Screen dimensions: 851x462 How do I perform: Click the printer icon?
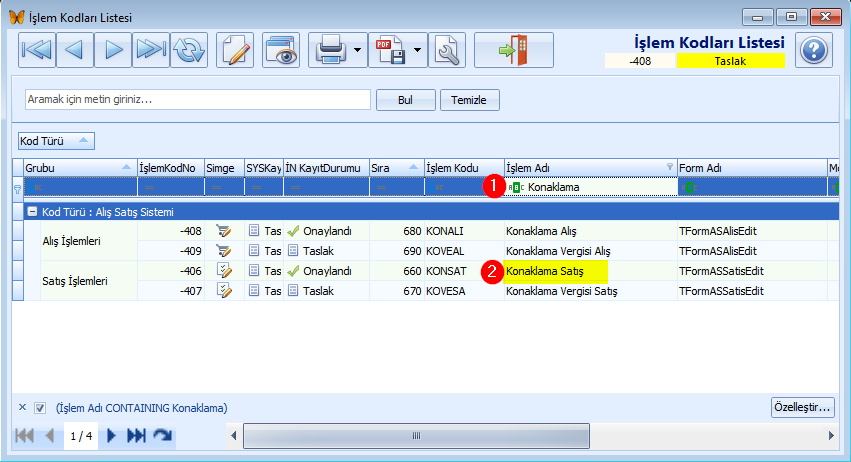(x=330, y=50)
